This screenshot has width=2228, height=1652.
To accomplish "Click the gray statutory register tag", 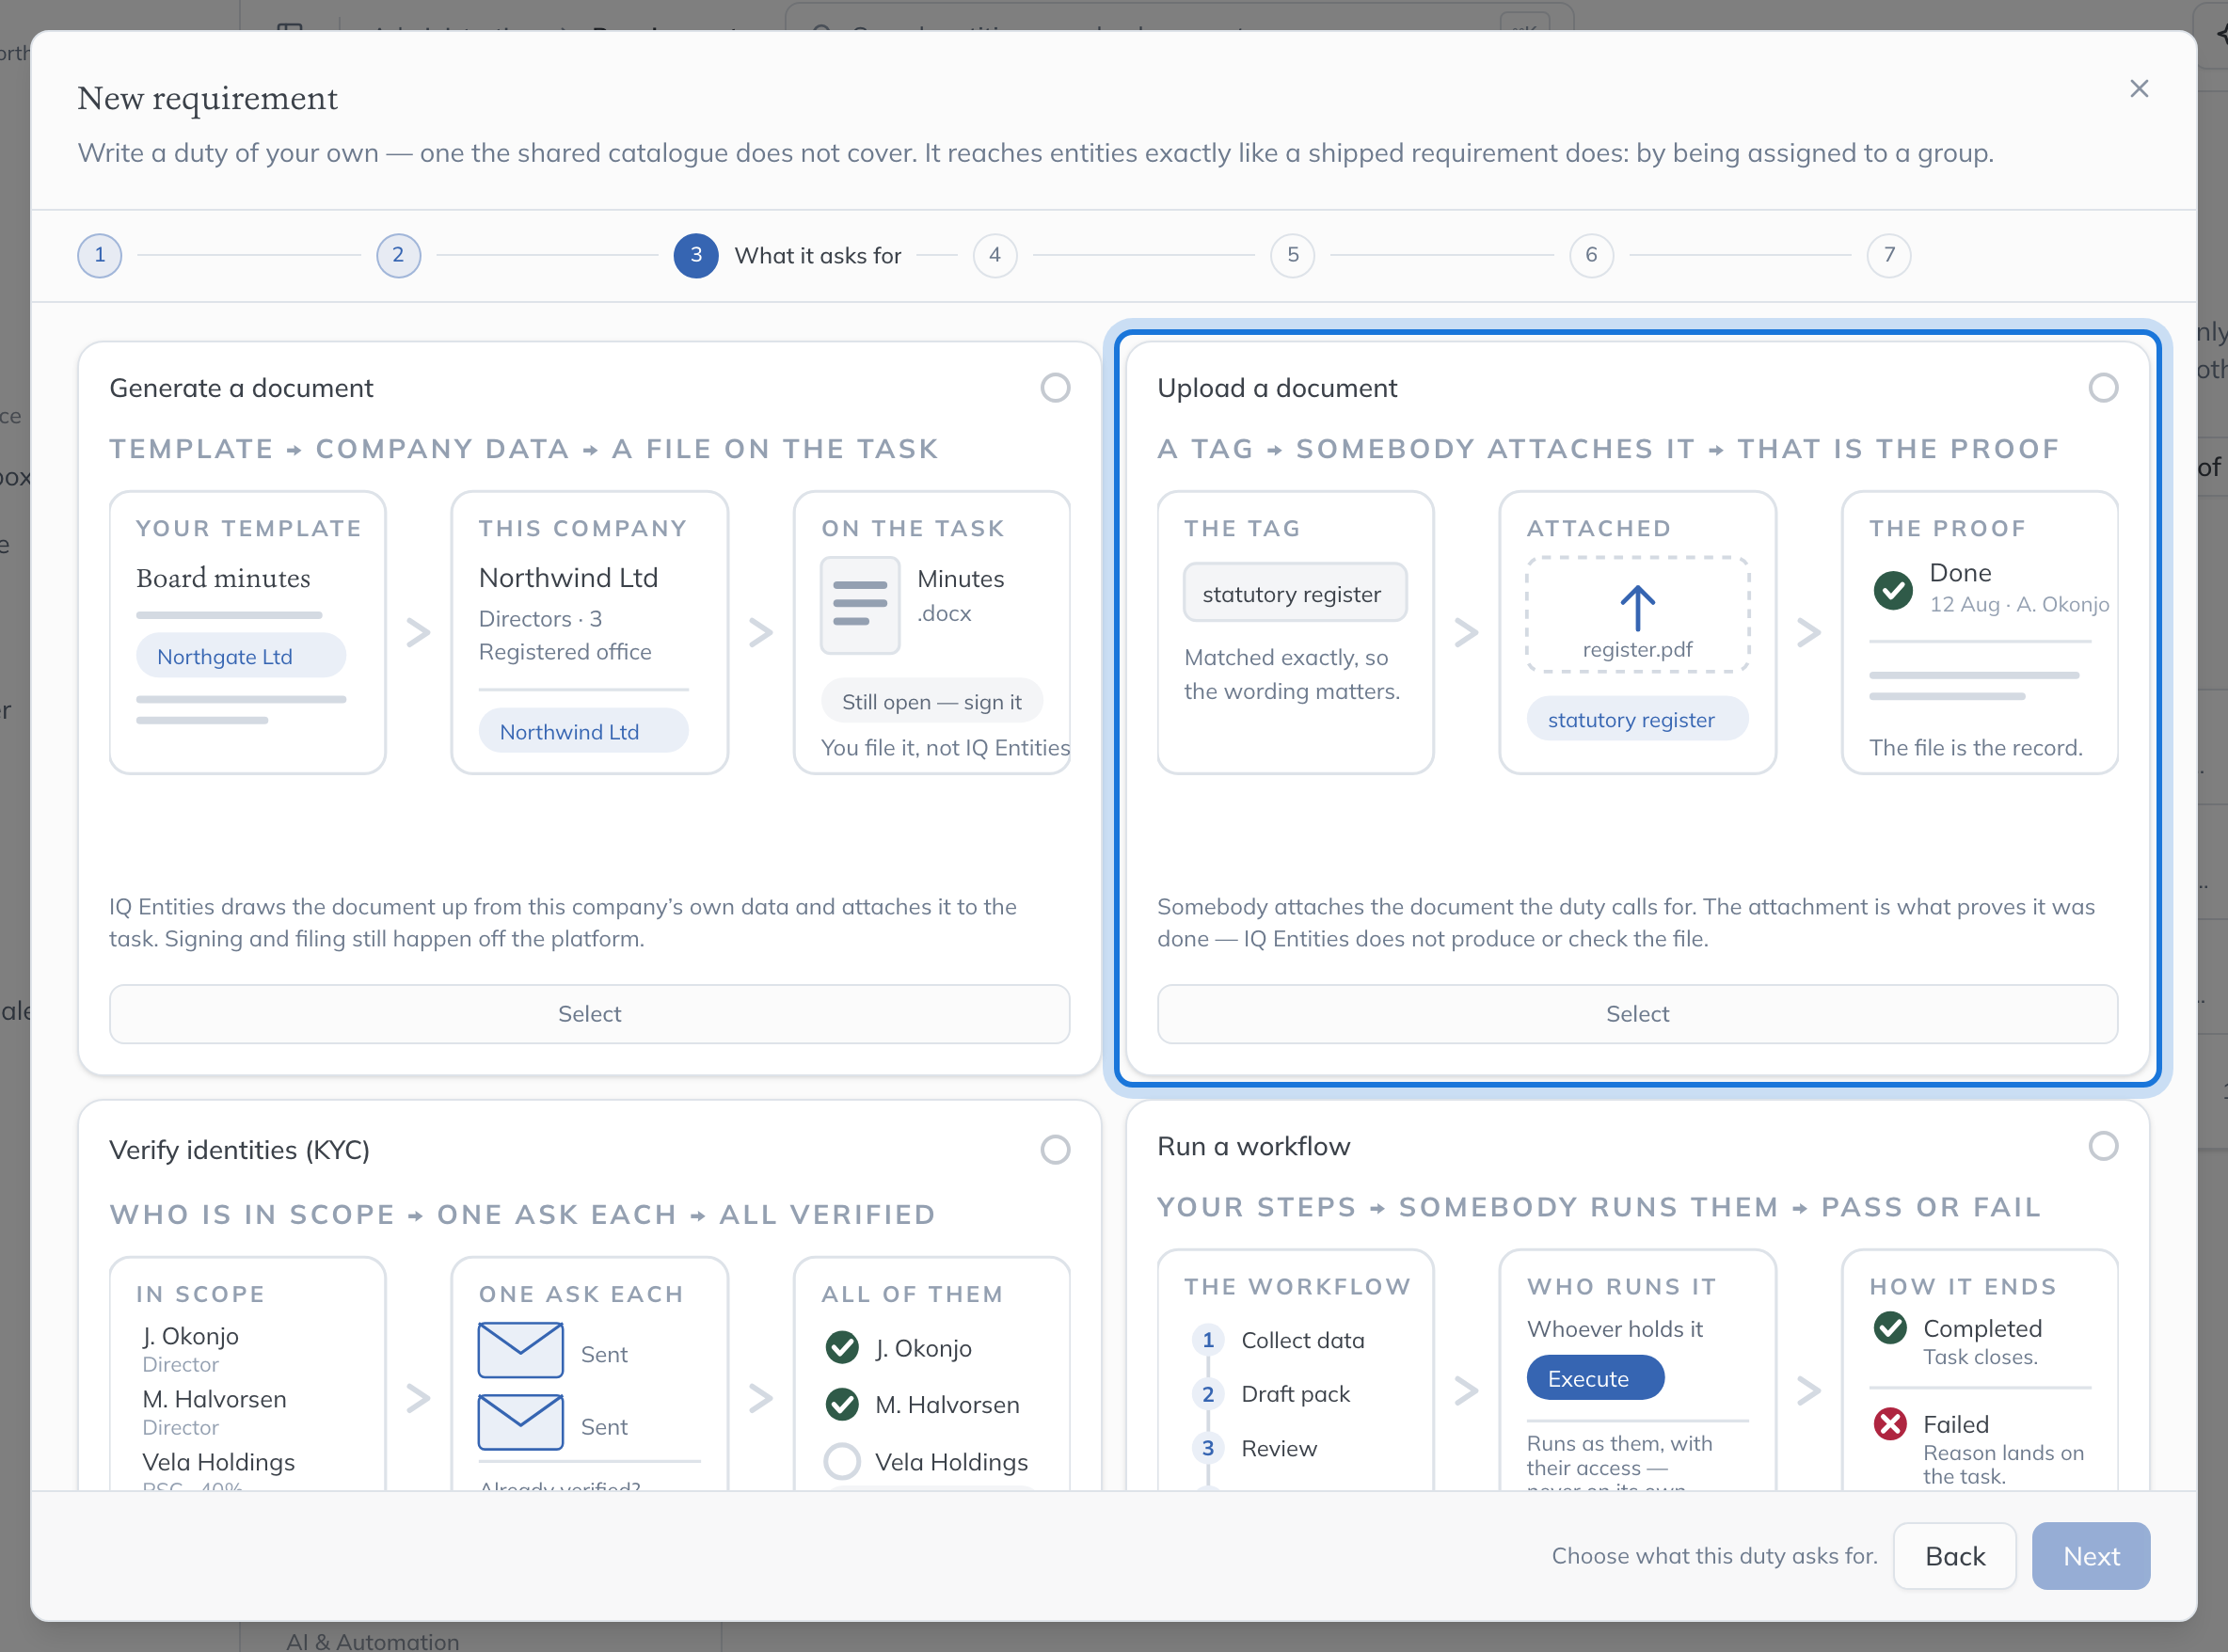I will [x=1295, y=593].
